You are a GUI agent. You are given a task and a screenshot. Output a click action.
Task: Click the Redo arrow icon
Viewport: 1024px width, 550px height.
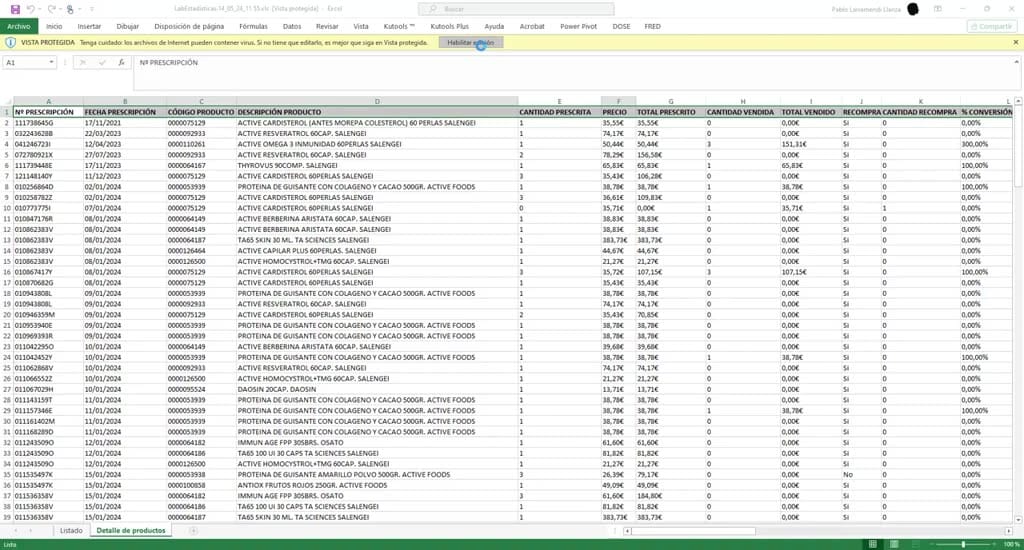[52, 9]
